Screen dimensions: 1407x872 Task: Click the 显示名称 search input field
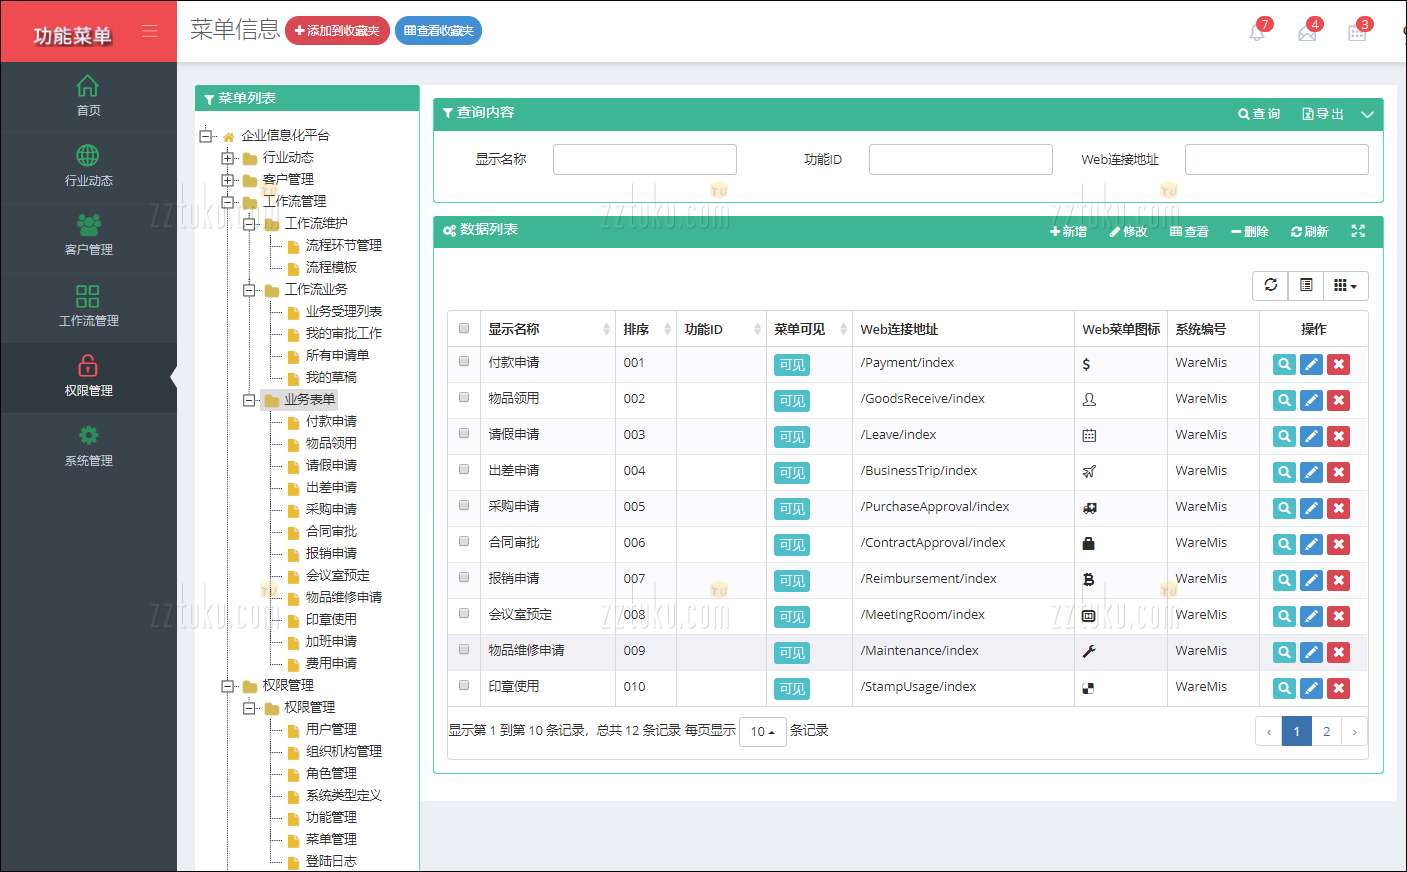645,160
